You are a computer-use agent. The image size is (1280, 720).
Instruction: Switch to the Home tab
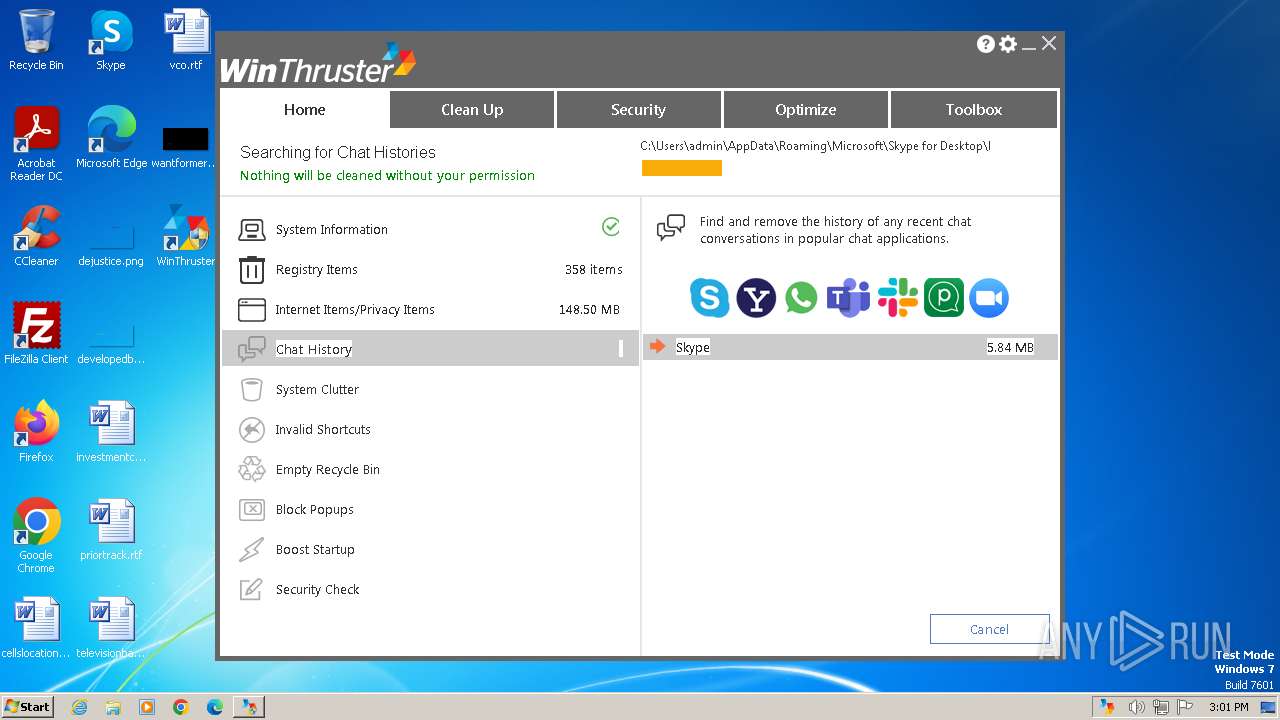[304, 110]
